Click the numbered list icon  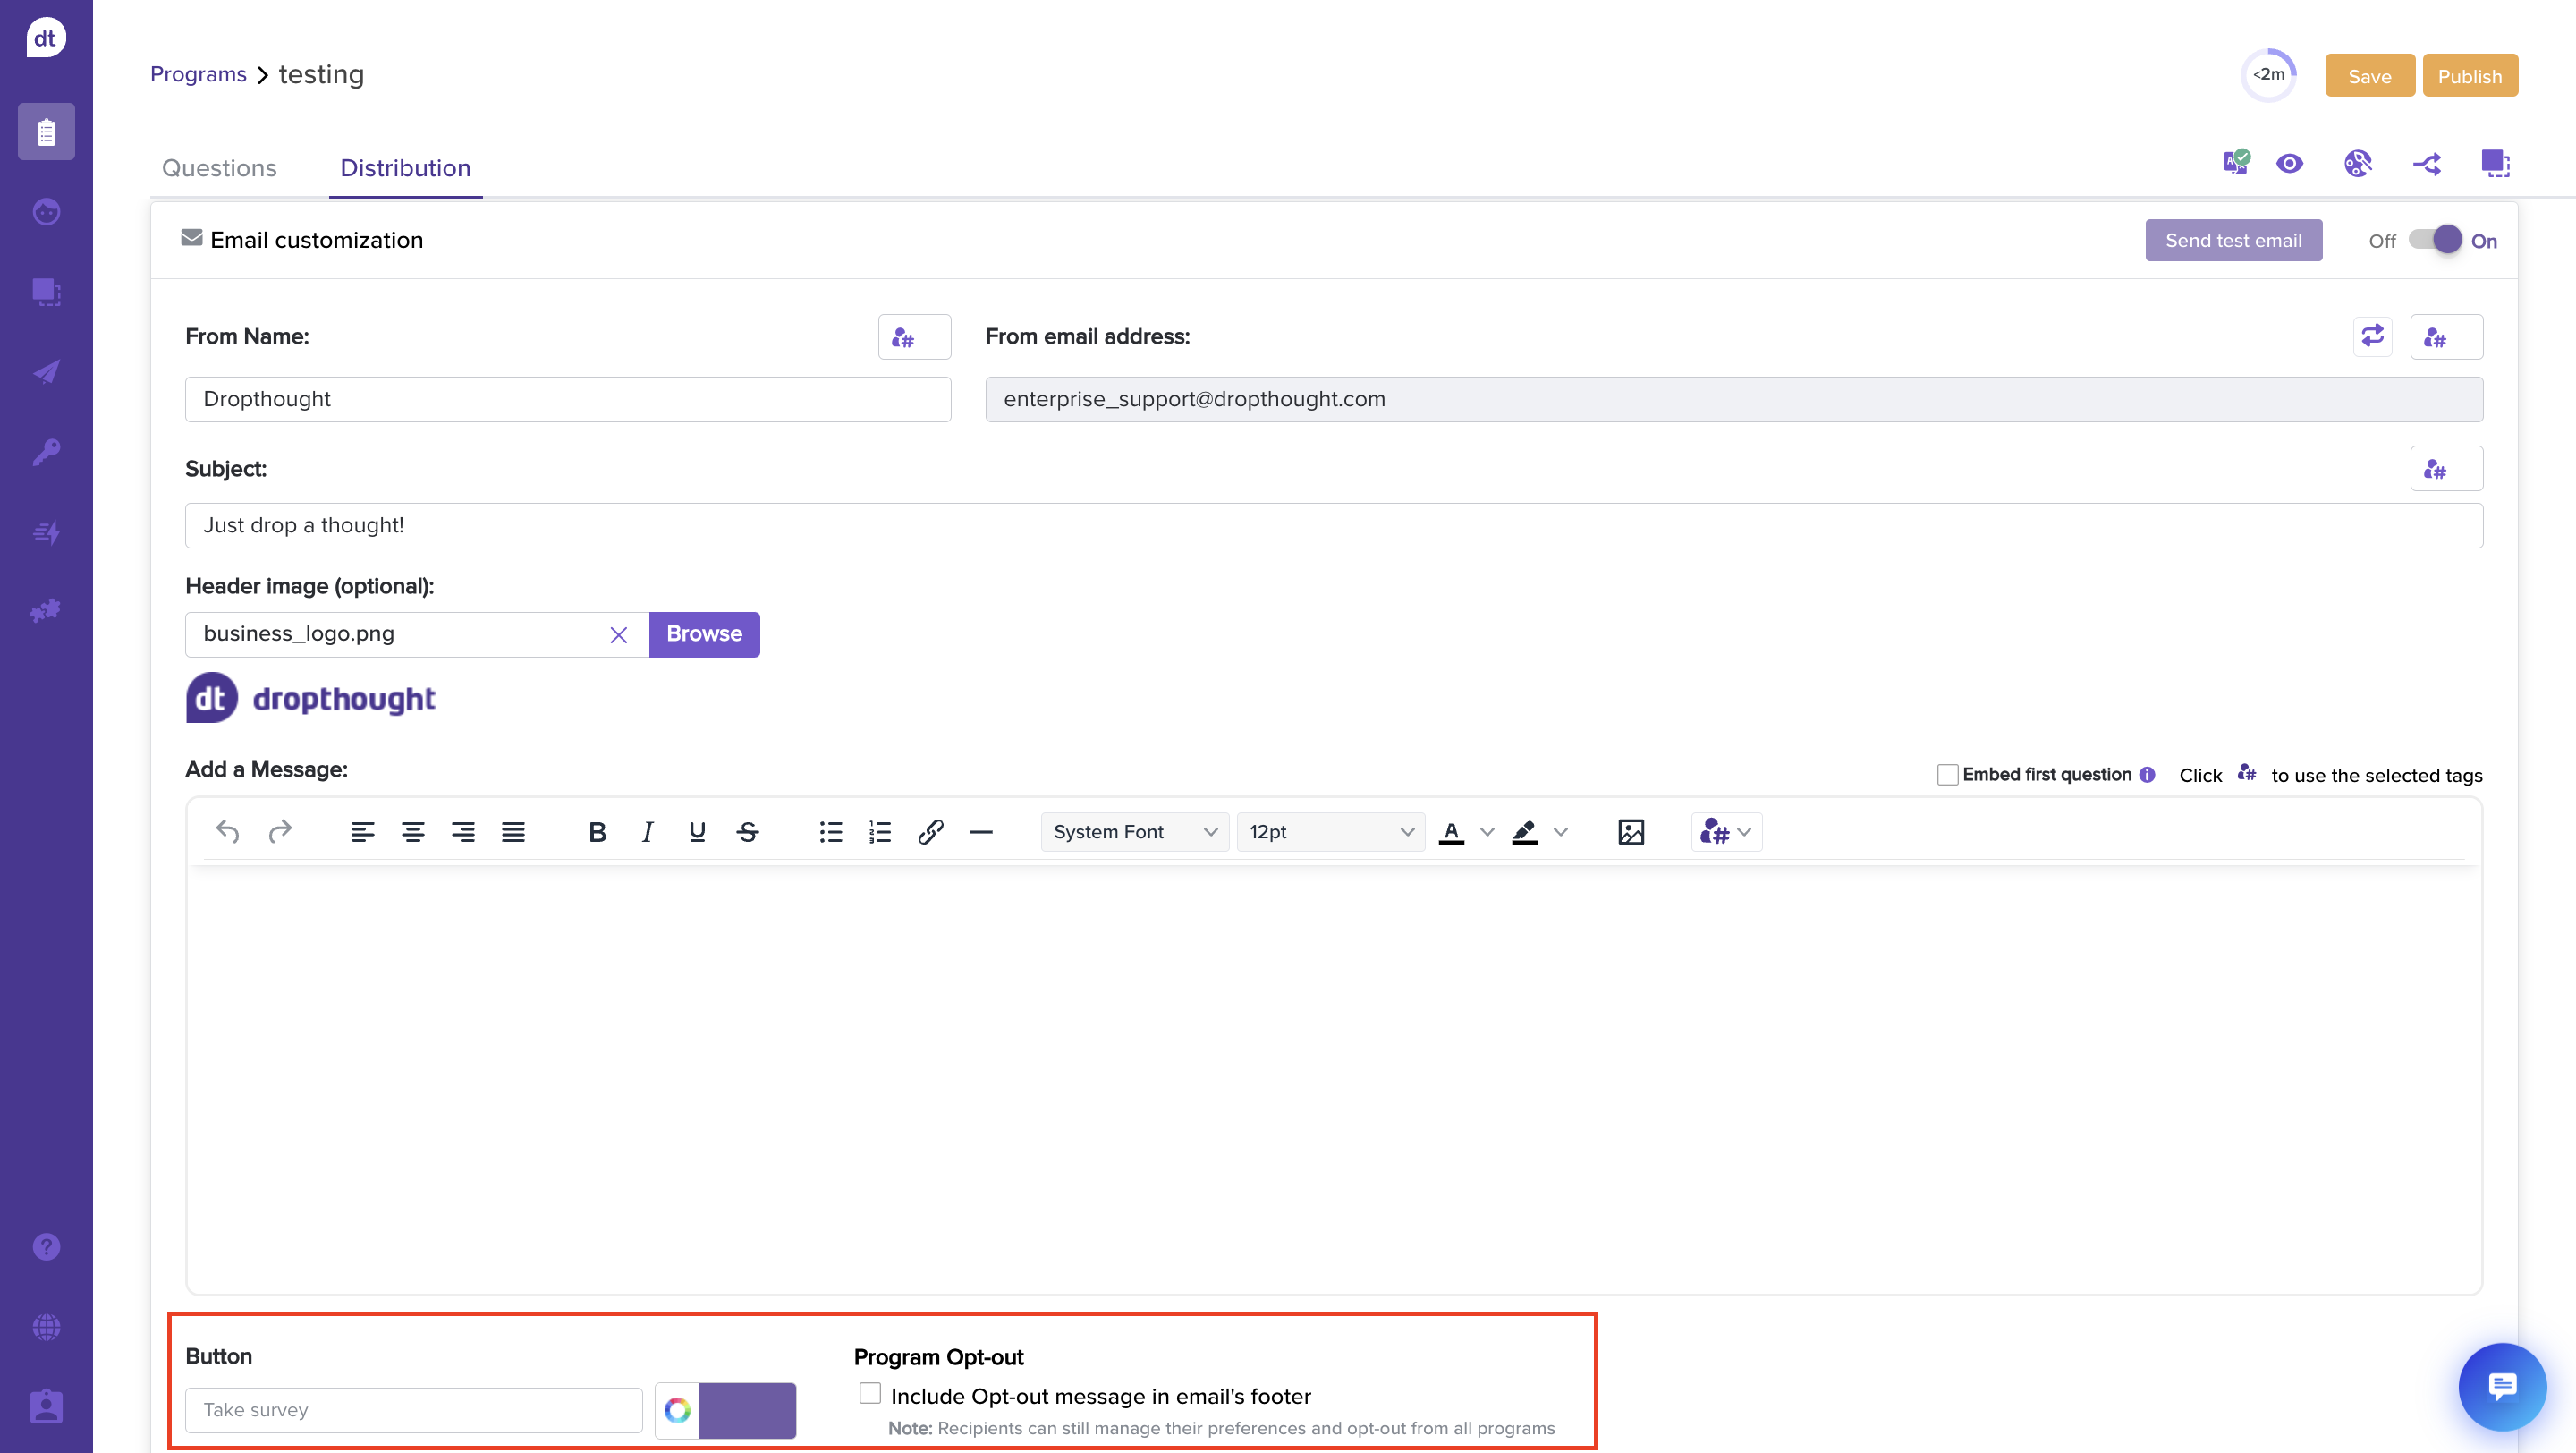(x=880, y=832)
